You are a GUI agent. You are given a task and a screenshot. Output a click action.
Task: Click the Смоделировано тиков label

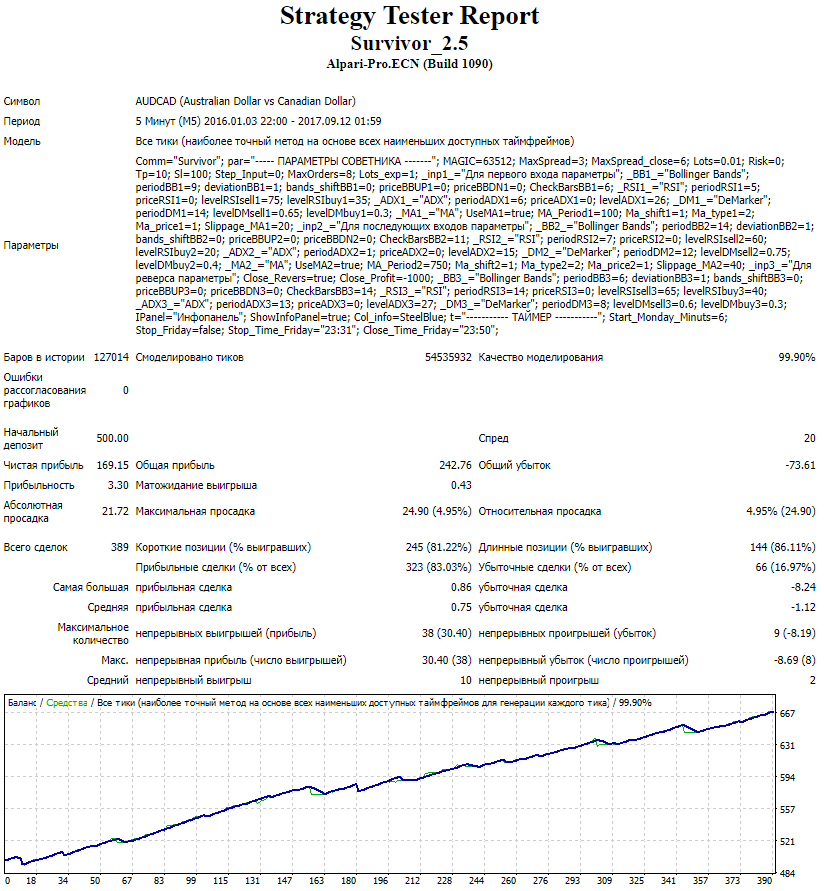[189, 357]
